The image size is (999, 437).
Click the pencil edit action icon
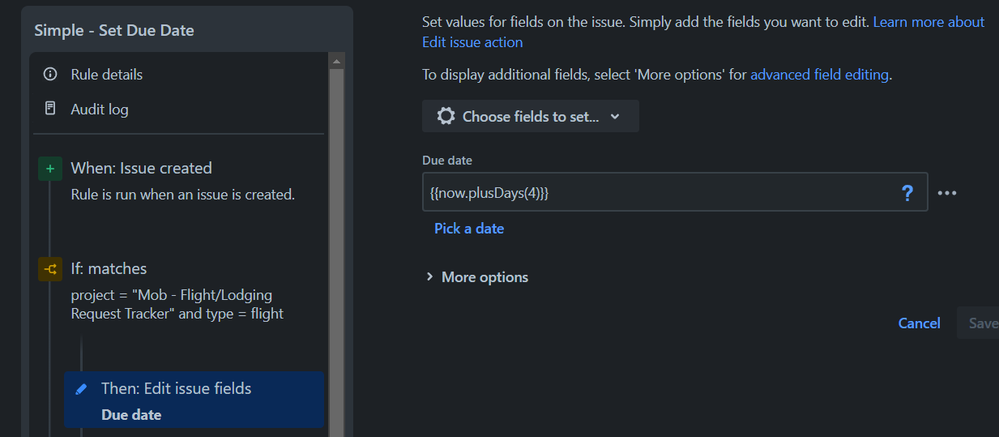click(x=82, y=389)
